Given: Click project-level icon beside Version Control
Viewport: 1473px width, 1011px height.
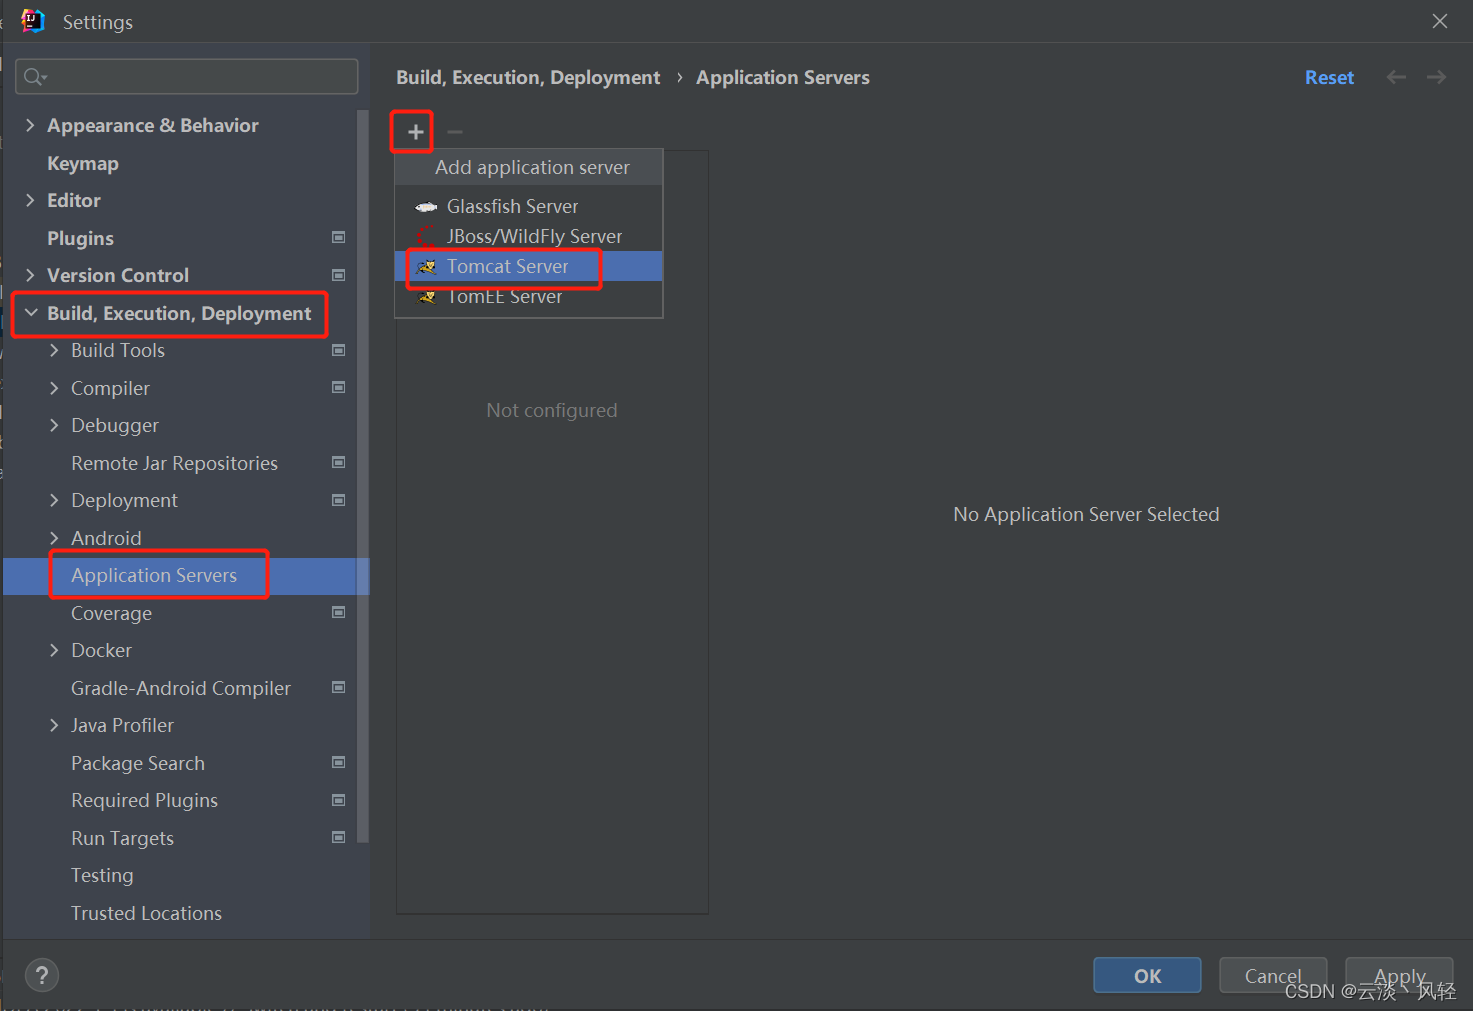Looking at the screenshot, I should [x=338, y=275].
